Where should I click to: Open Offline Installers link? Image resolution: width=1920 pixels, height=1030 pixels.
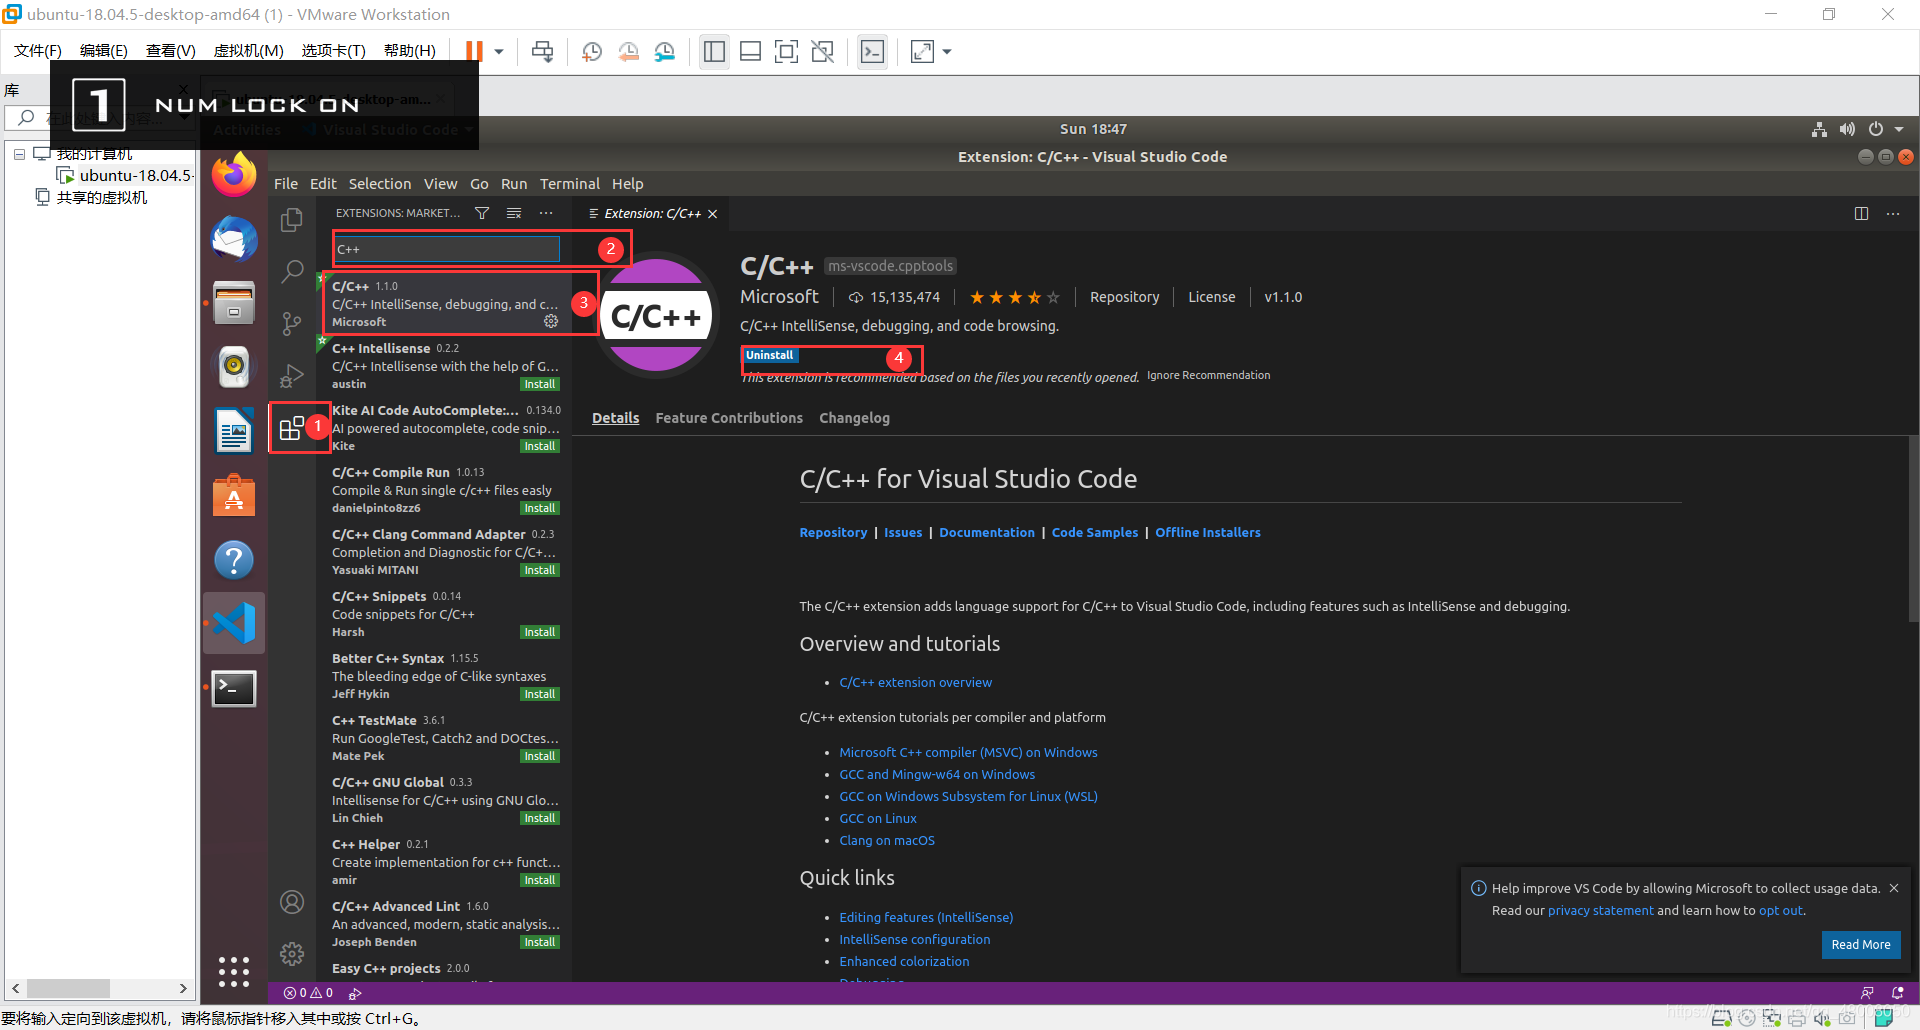[1208, 533]
